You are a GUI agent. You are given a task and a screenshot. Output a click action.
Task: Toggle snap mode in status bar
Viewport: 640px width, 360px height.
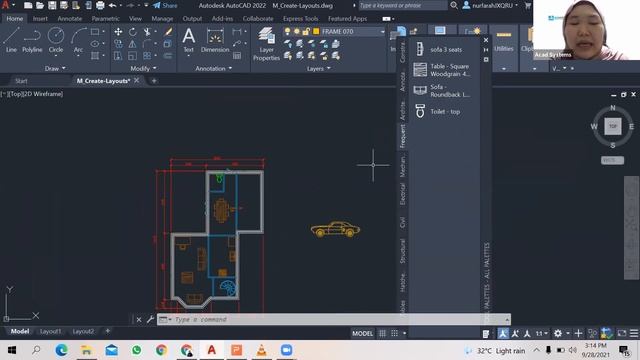[394, 333]
